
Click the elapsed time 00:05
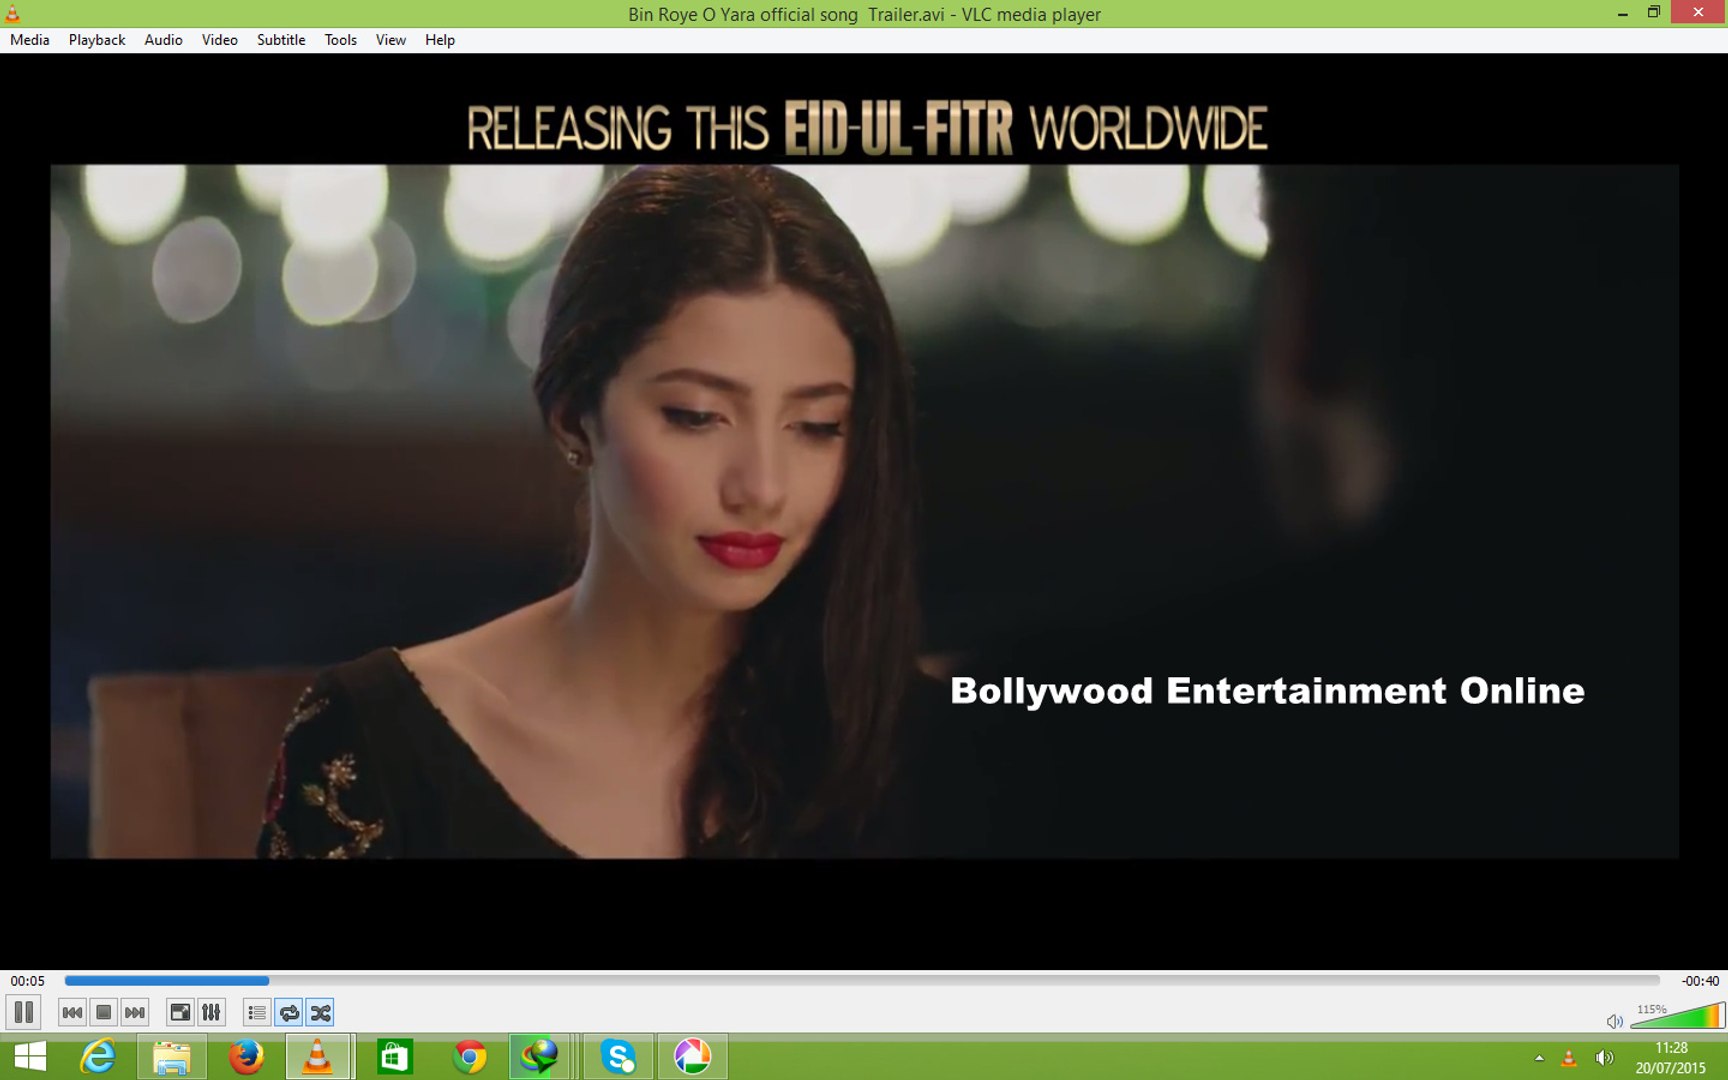coord(28,981)
